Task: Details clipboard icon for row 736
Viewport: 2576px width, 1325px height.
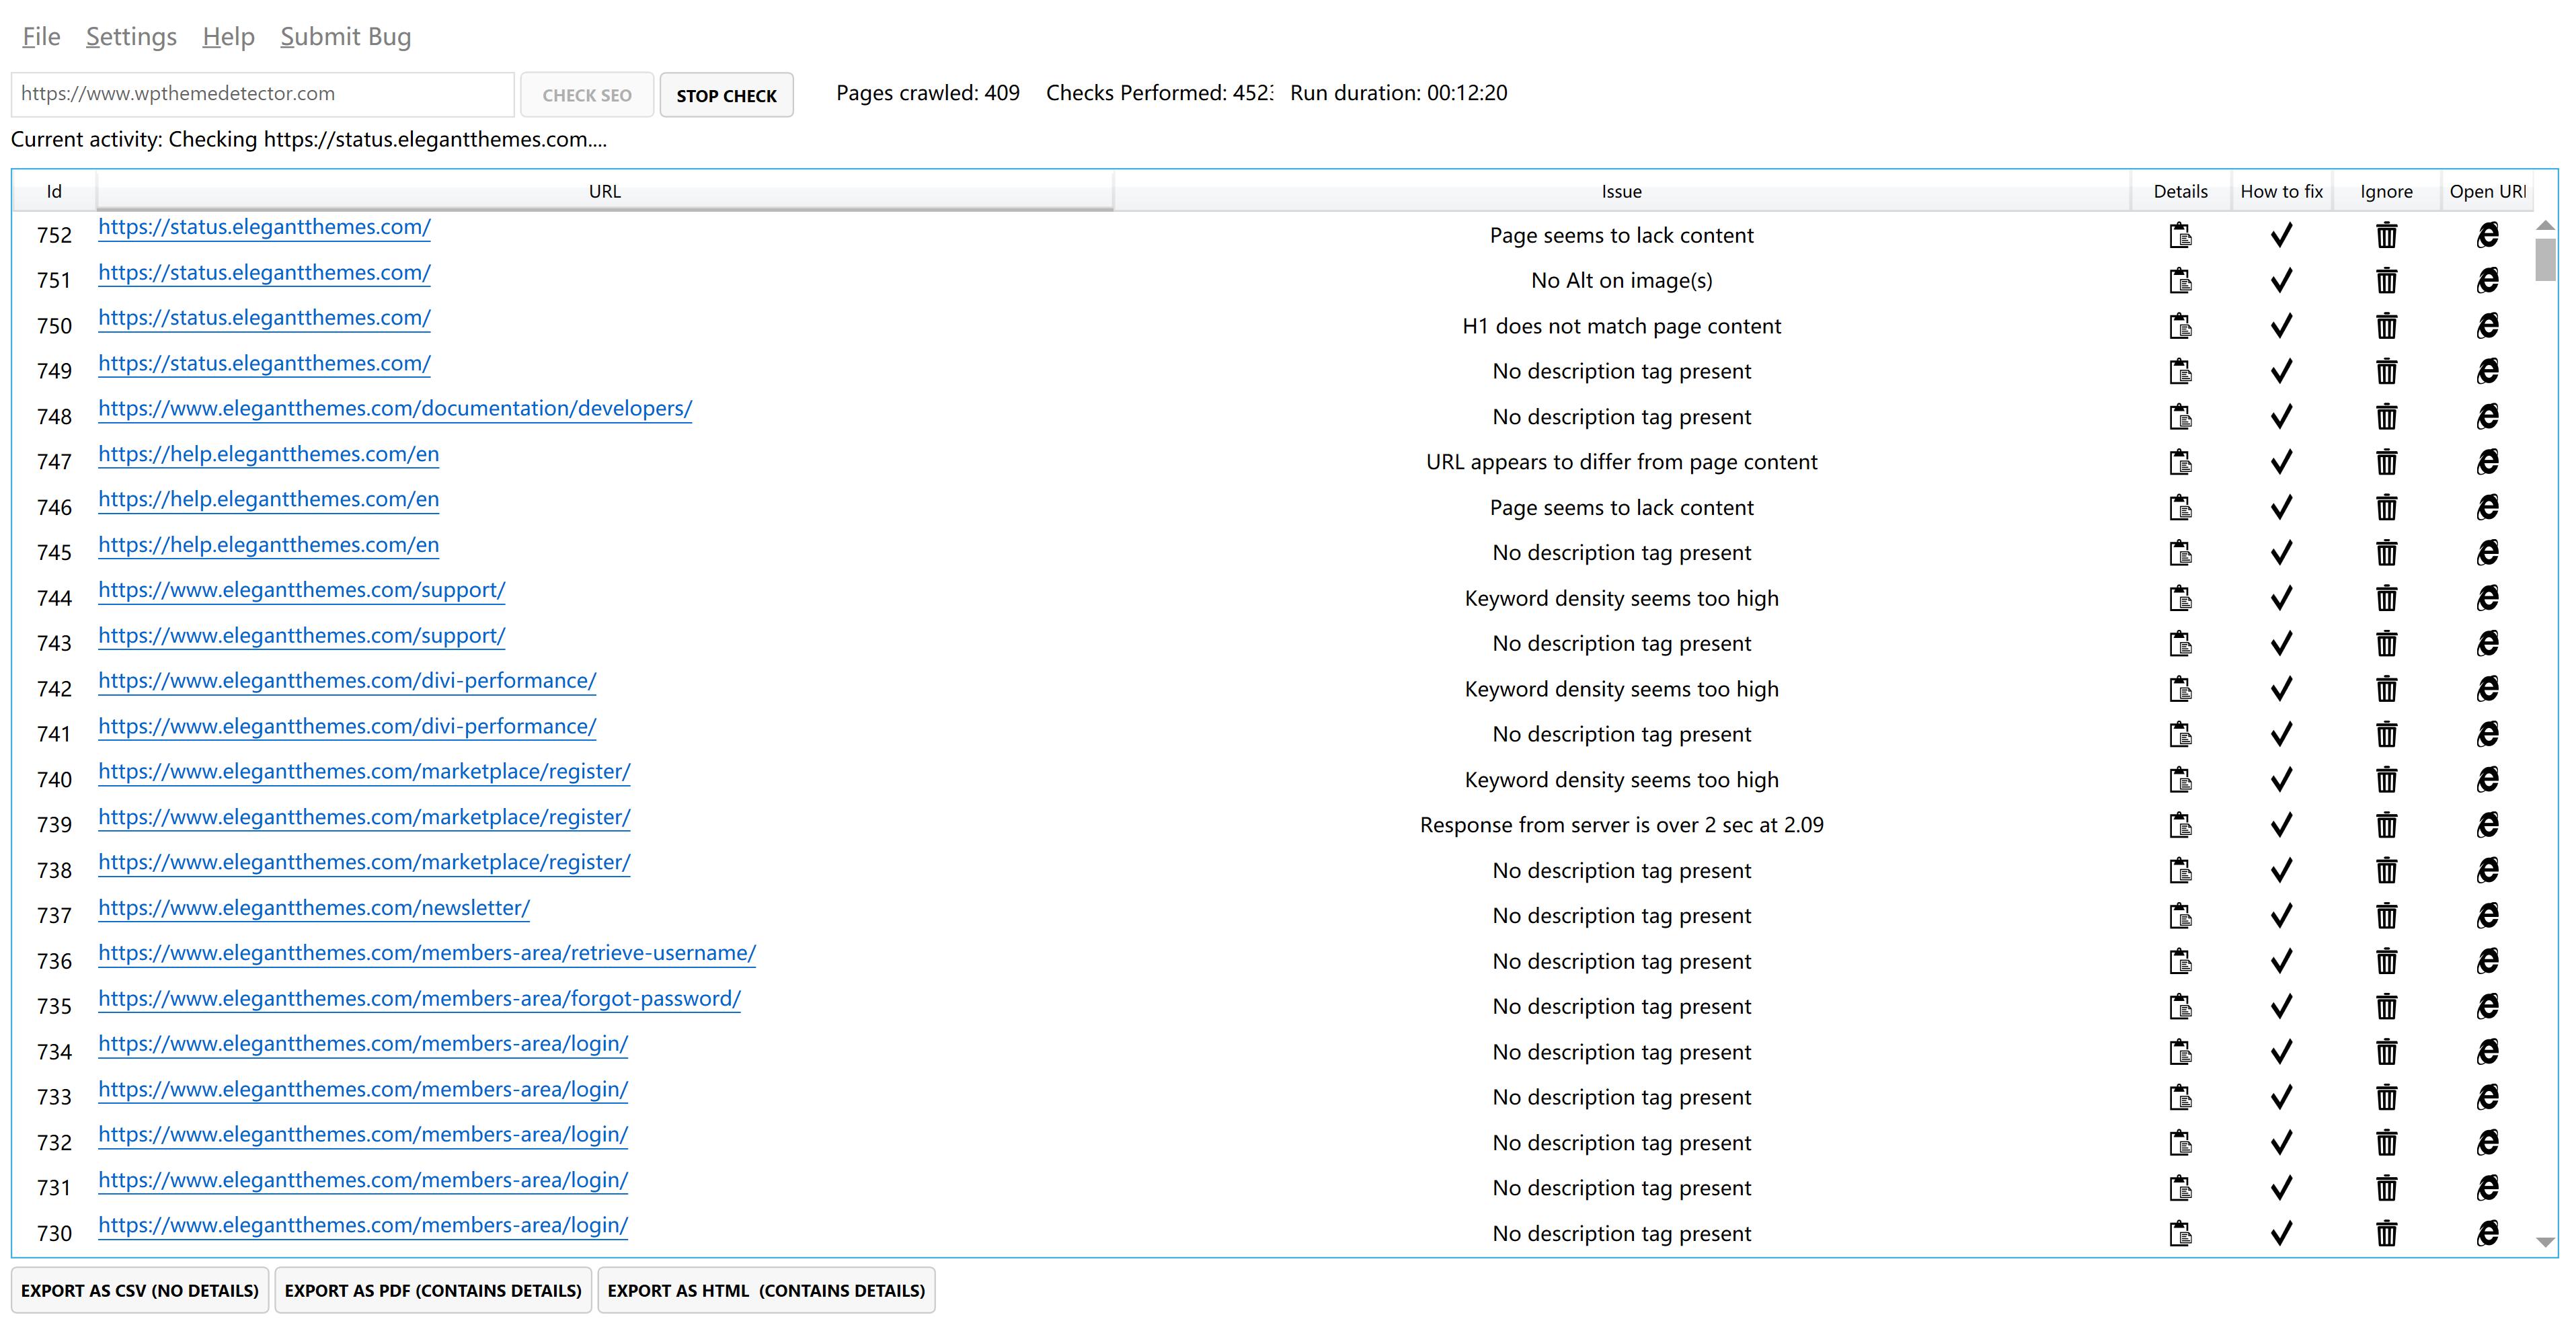Action: pos(2180,961)
